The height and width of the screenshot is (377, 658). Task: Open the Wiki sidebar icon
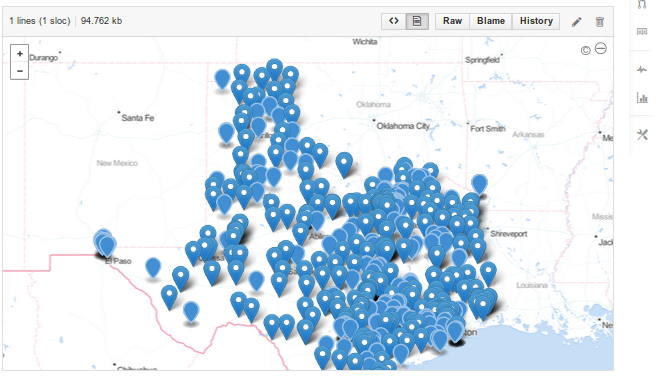(x=642, y=32)
